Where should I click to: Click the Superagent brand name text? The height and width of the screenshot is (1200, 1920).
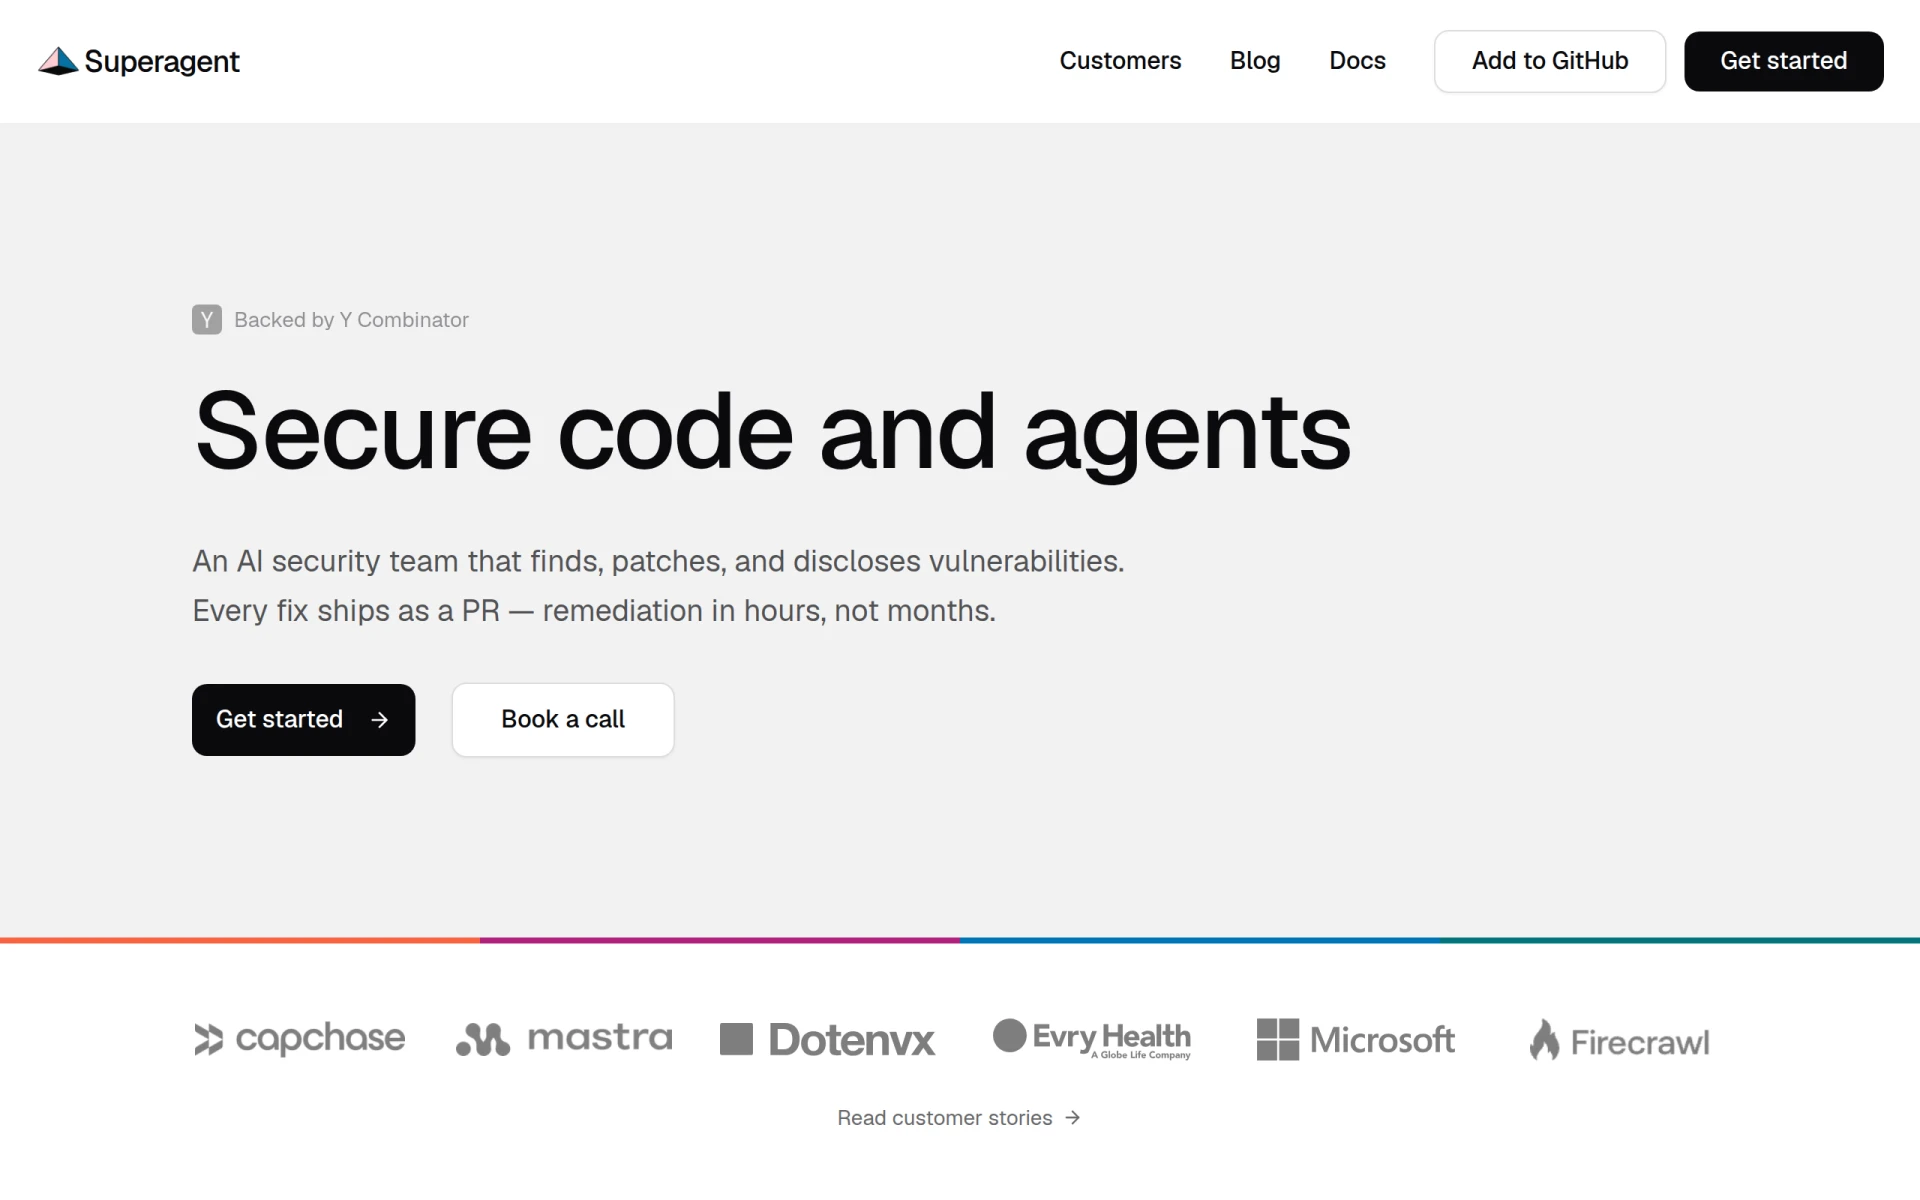coord(162,62)
